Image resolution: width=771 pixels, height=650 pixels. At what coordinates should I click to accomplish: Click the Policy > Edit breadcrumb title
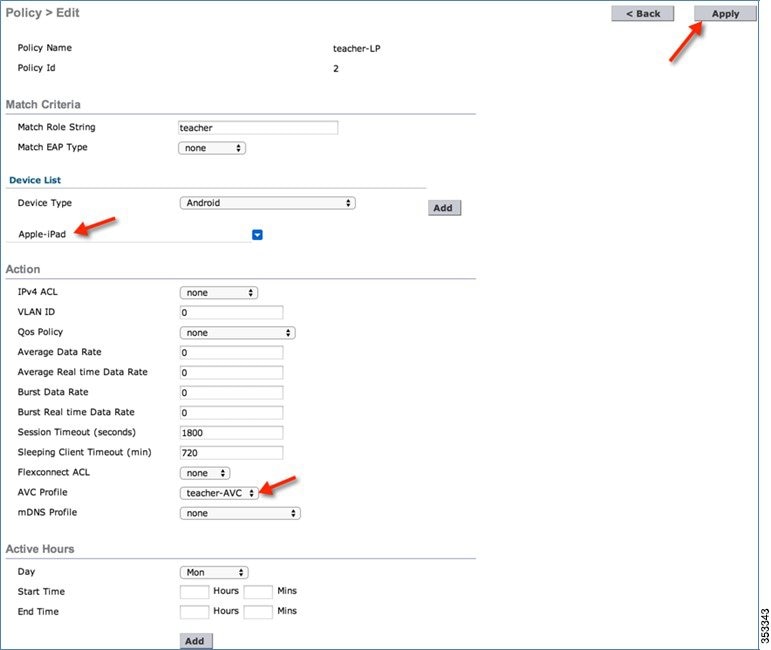(42, 13)
